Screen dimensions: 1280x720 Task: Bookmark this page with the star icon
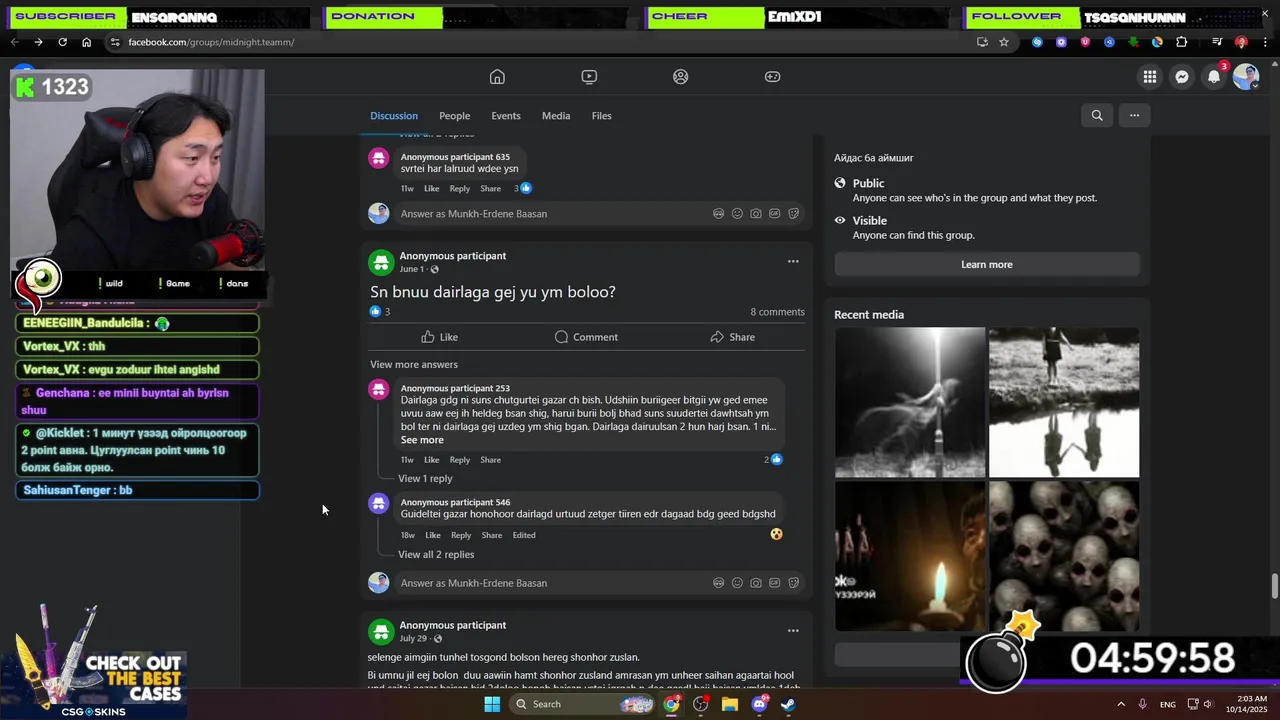[x=1004, y=42]
